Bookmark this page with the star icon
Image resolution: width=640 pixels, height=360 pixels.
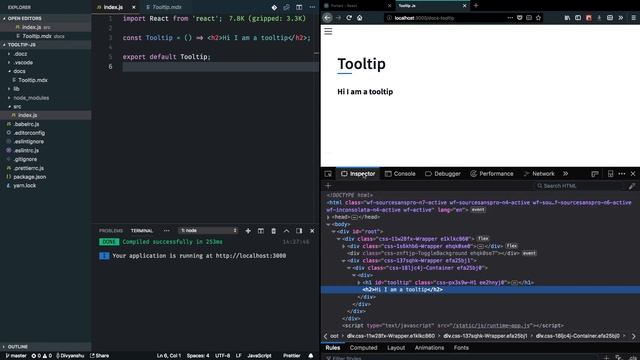[538, 18]
